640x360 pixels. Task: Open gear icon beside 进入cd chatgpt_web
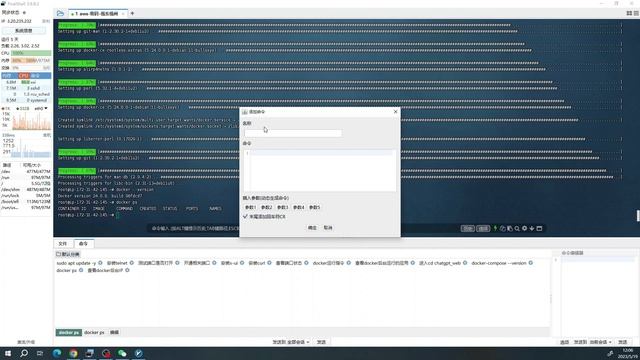(x=465, y=263)
